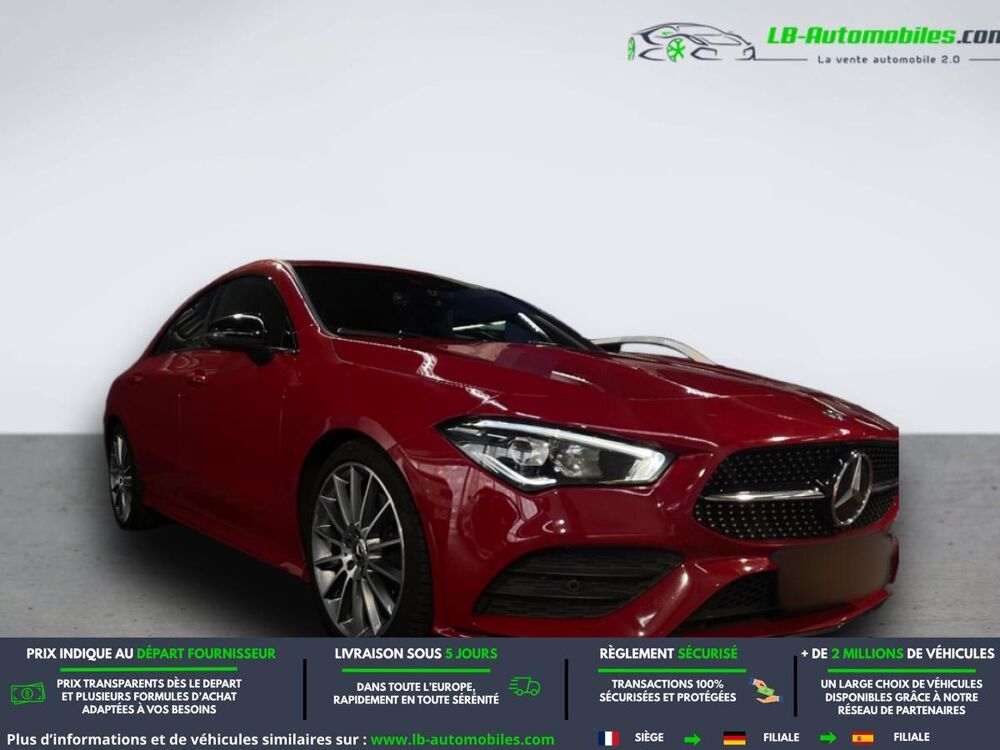
Task: Click the car's front headlight
Action: pyautogui.click(x=555, y=453)
